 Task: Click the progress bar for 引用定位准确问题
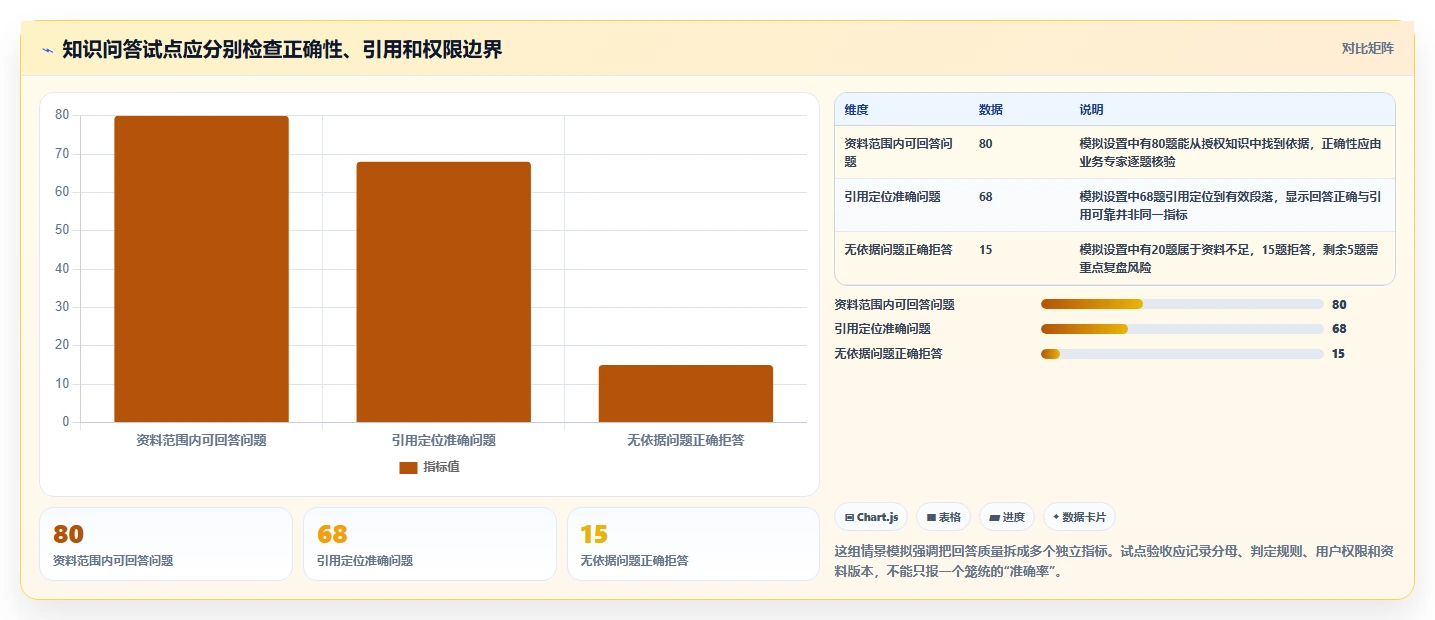(x=1182, y=329)
